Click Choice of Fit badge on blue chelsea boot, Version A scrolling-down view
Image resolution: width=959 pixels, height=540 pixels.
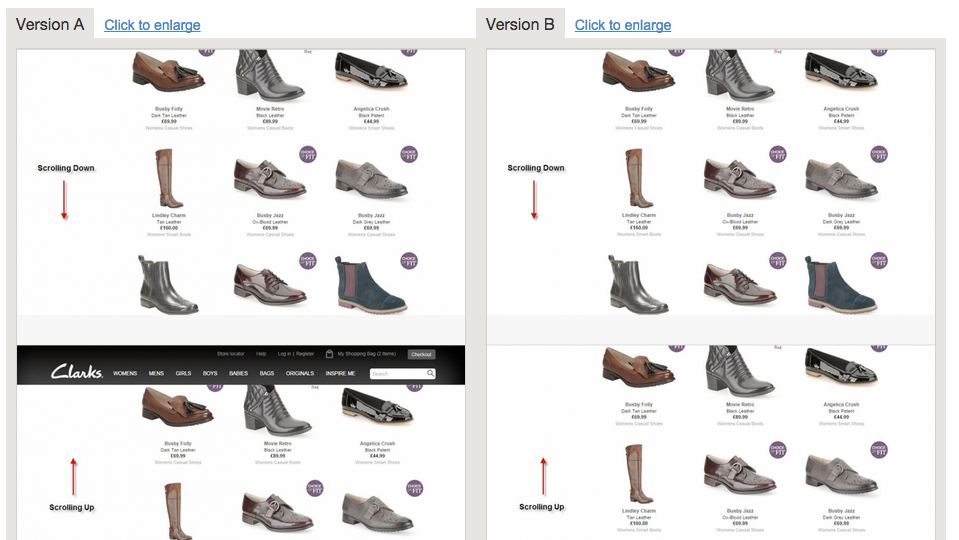point(409,261)
